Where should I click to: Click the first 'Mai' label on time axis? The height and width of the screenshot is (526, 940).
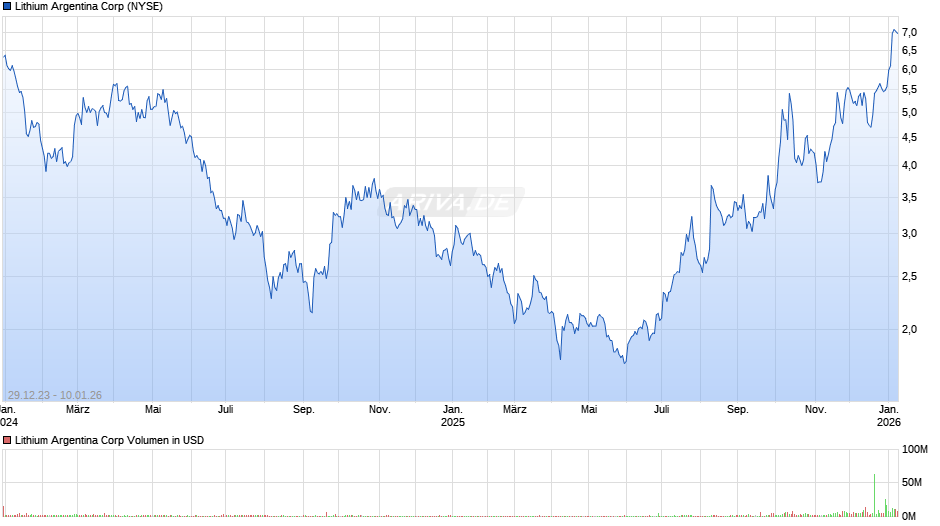pyautogui.click(x=153, y=410)
